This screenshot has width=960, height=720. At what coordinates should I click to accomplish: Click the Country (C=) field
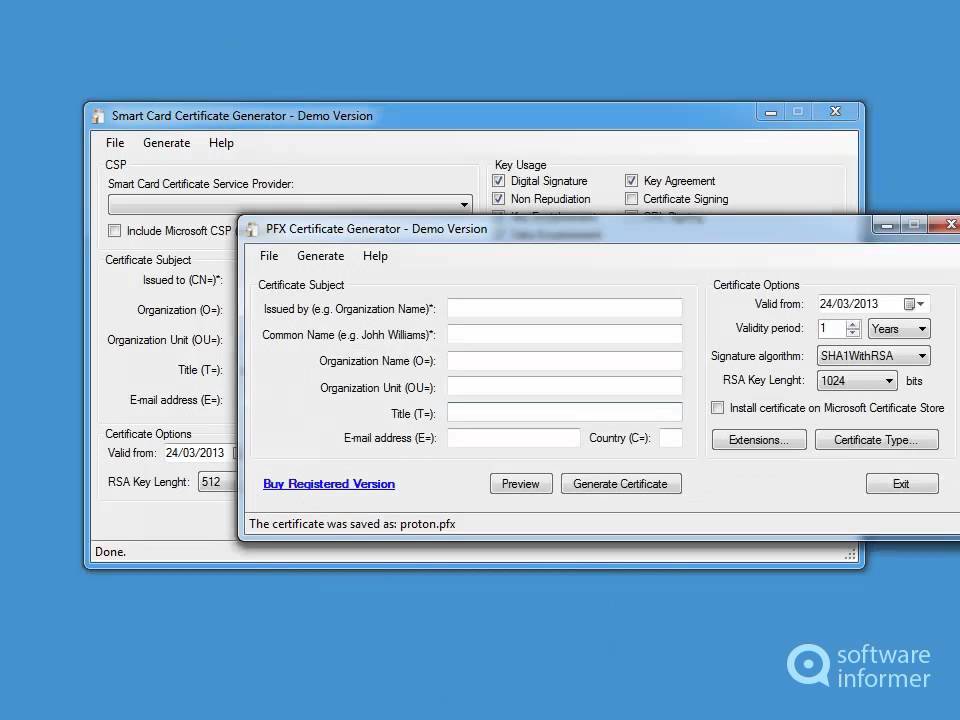pos(670,438)
